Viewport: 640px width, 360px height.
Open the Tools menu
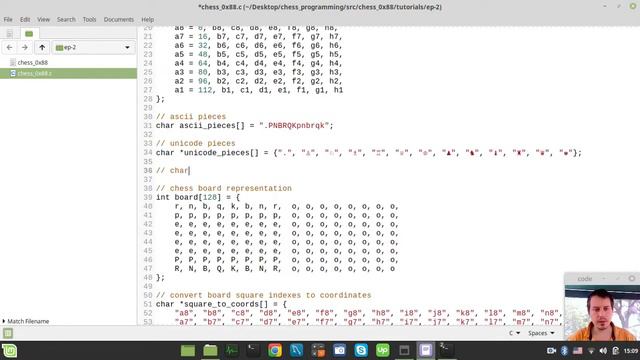point(89,20)
